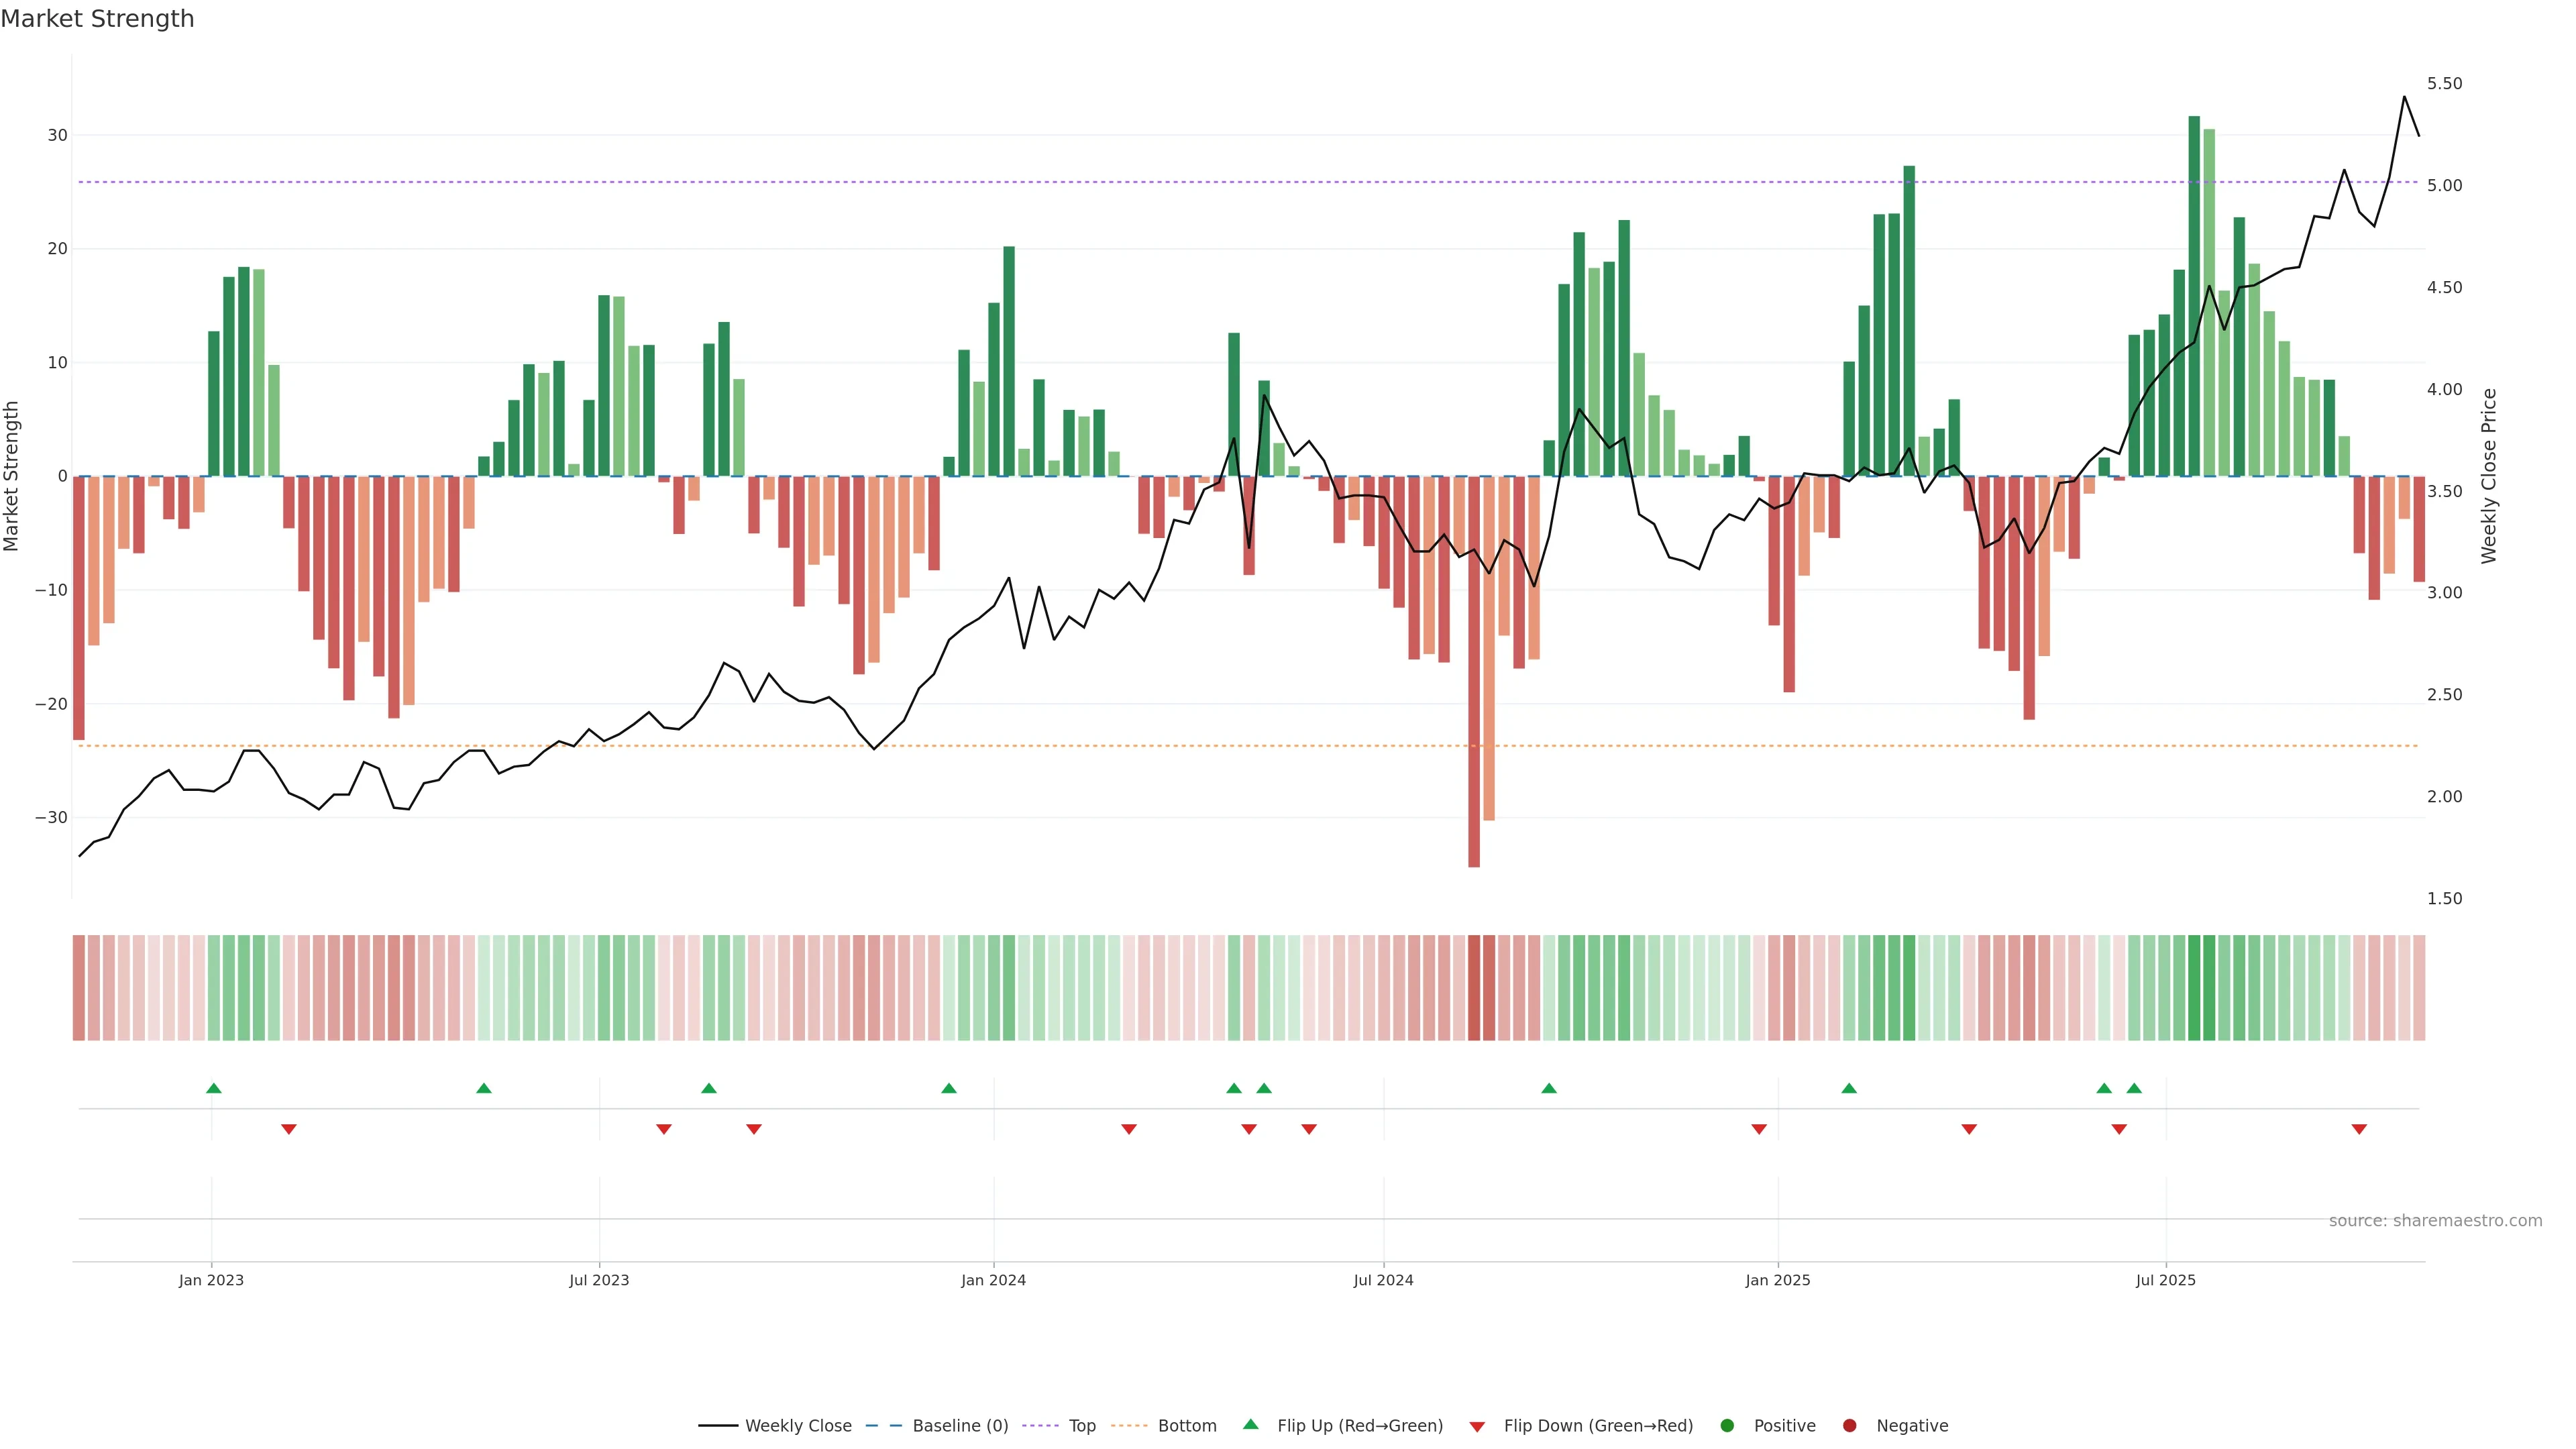Image resolution: width=2576 pixels, height=1449 pixels.
Task: Click the Weekly Close Price axis title
Action: [2489, 476]
